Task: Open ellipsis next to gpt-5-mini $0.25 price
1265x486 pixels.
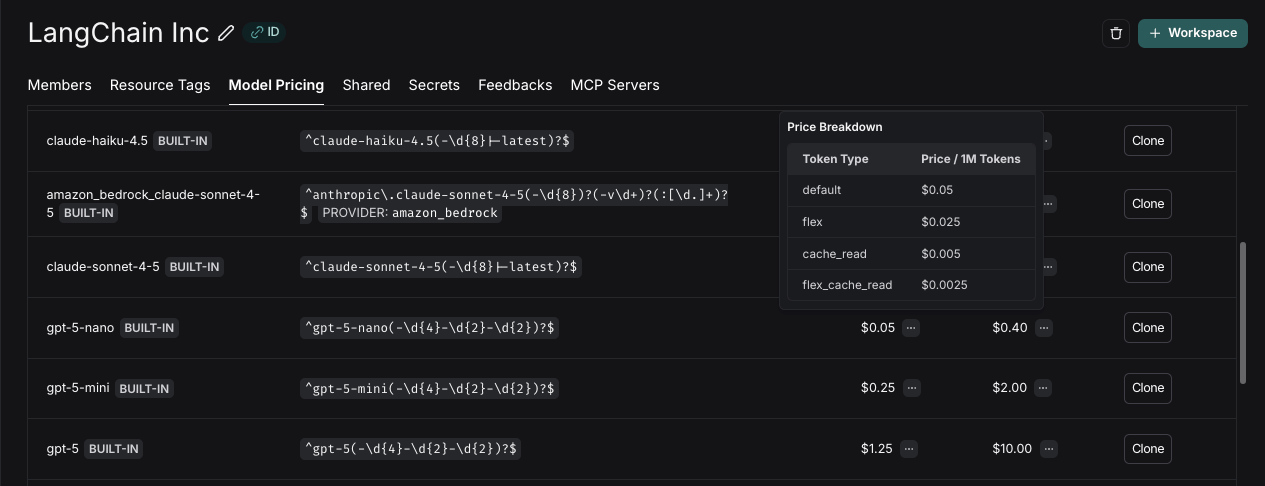Action: point(910,388)
